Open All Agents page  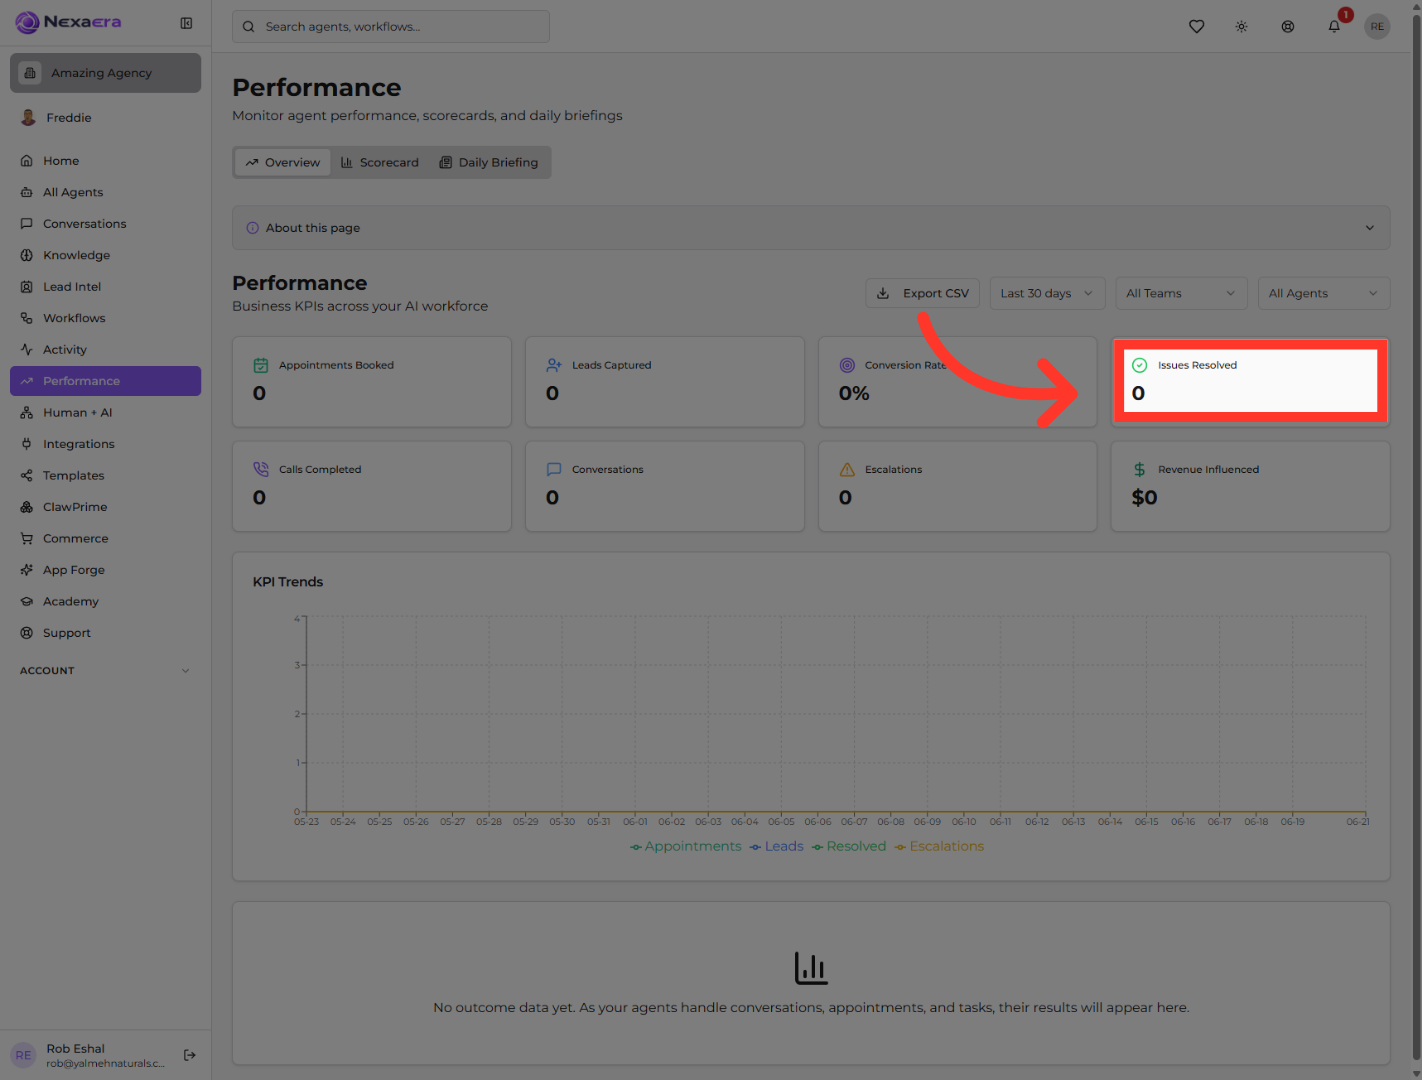(x=105, y=192)
